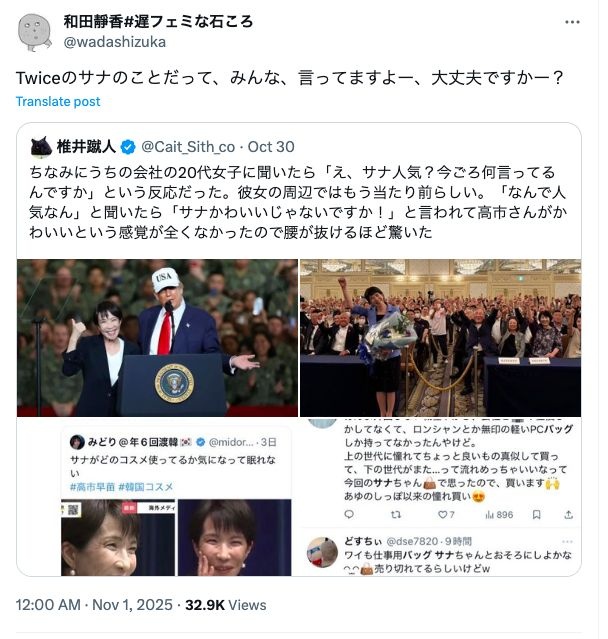Screen dimensions: 608x639
Task: Open the Oct 30 timestamp of quoted post
Action: click(271, 147)
